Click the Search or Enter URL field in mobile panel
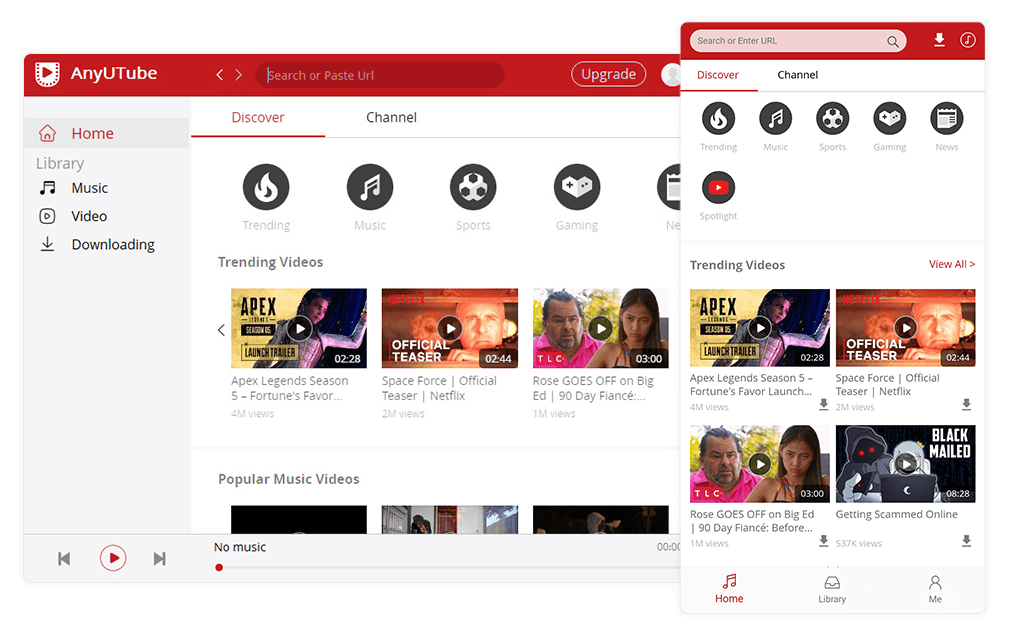This screenshot has width=1024, height=640. 798,40
